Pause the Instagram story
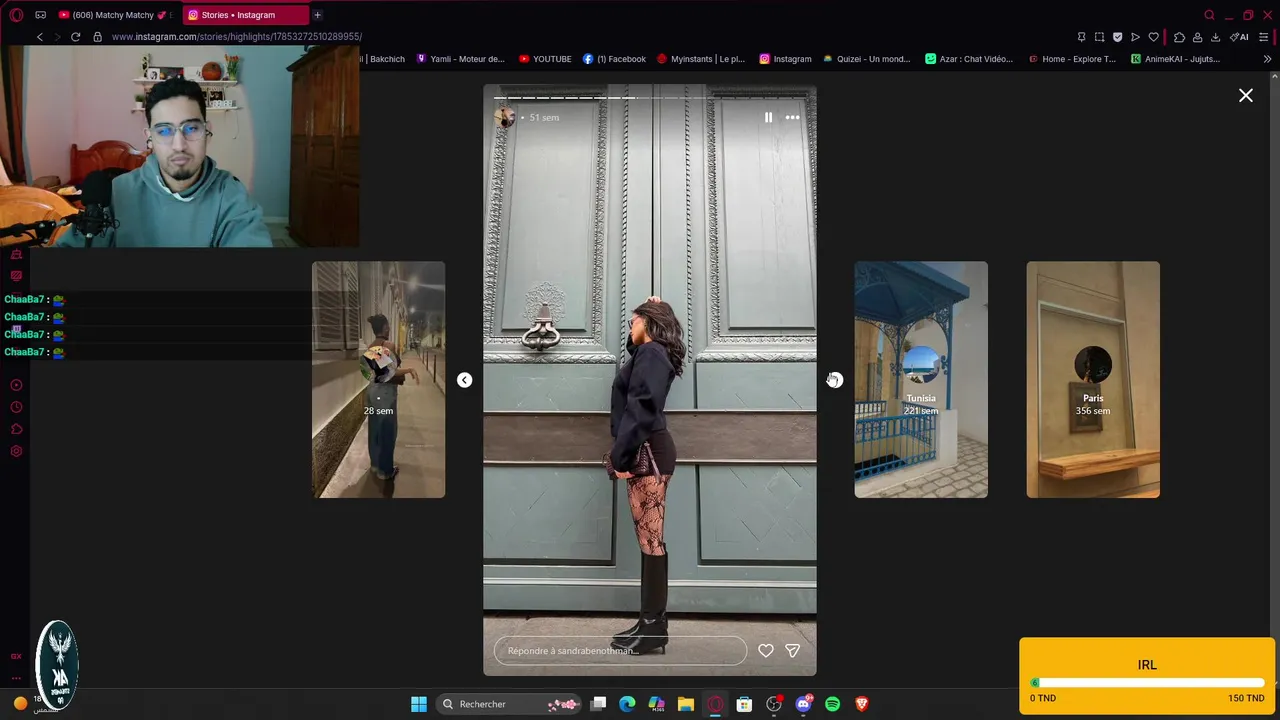Image resolution: width=1280 pixels, height=720 pixels. click(768, 117)
